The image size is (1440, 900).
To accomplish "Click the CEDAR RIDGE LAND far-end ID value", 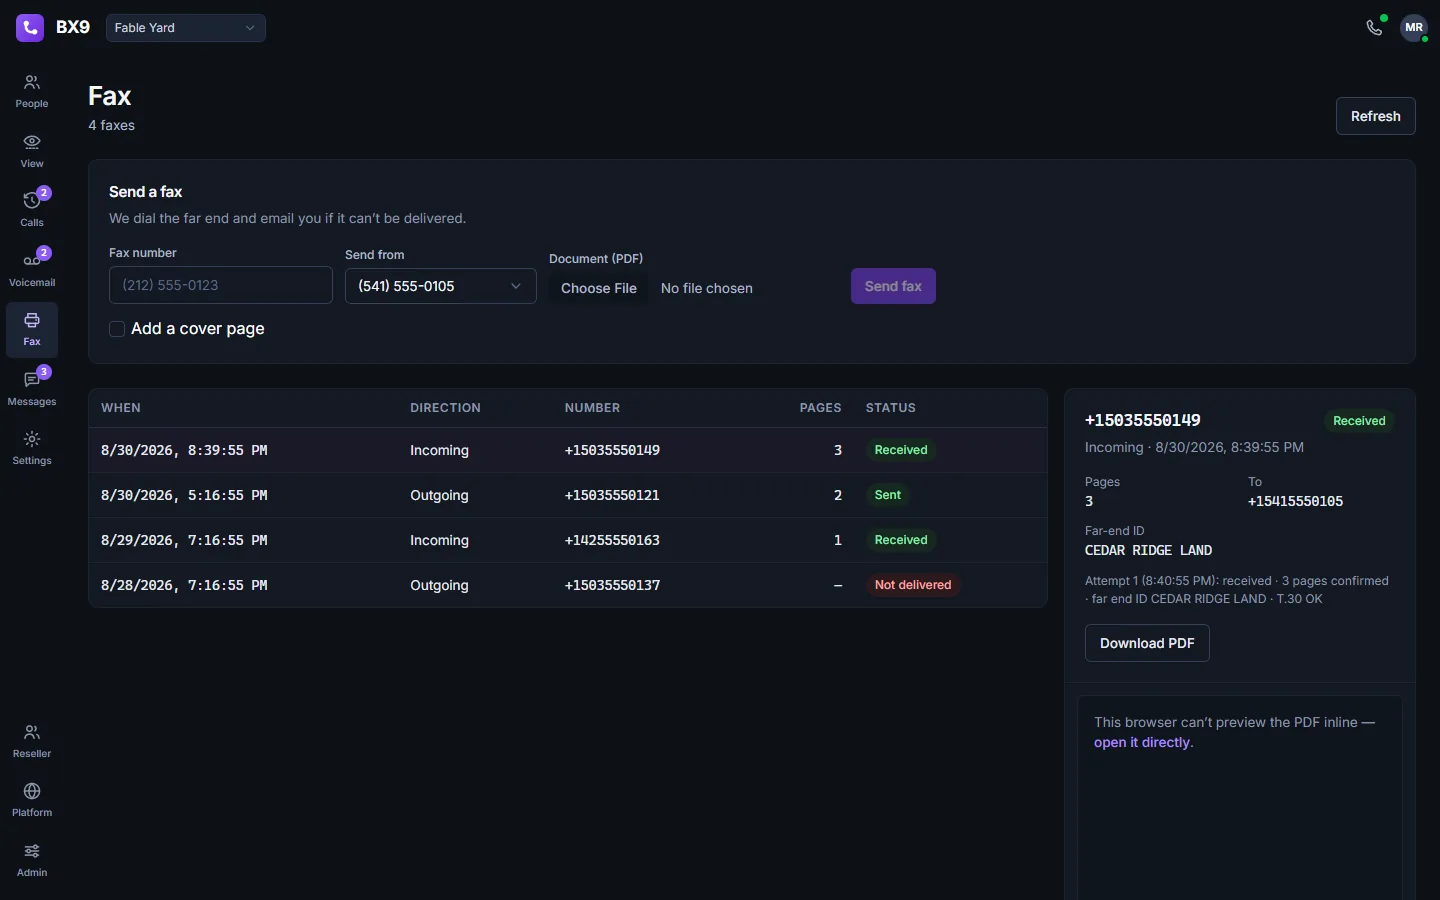I will (1148, 550).
